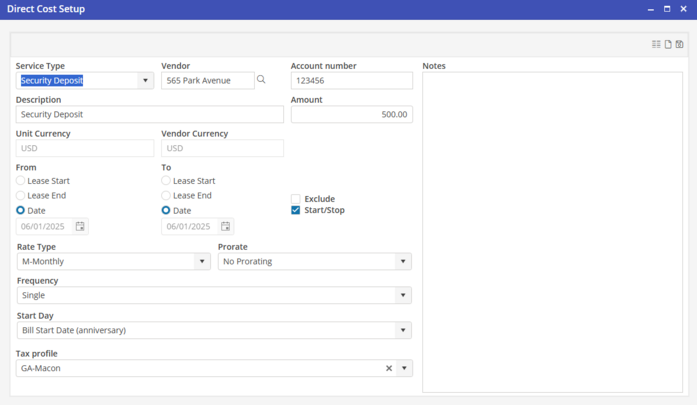The width and height of the screenshot is (697, 405).
Task: Expand the Prorate dropdown
Action: click(403, 262)
